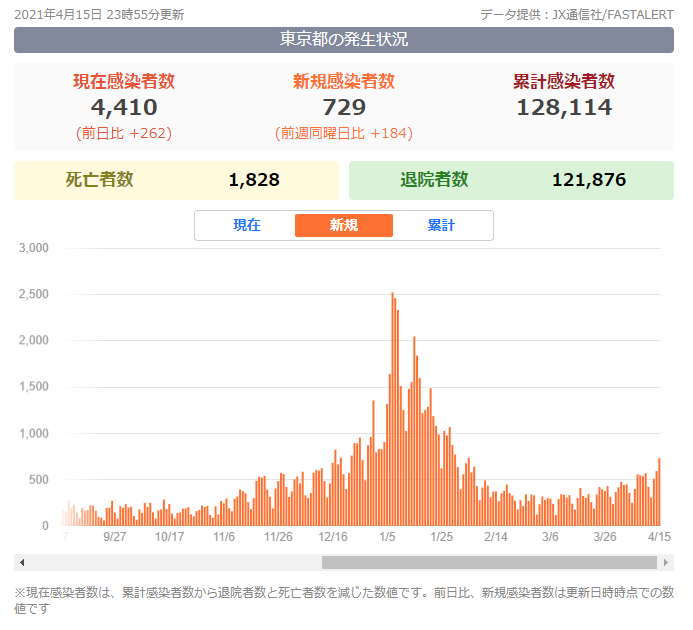Click the scrollbar left arrow

(22, 562)
